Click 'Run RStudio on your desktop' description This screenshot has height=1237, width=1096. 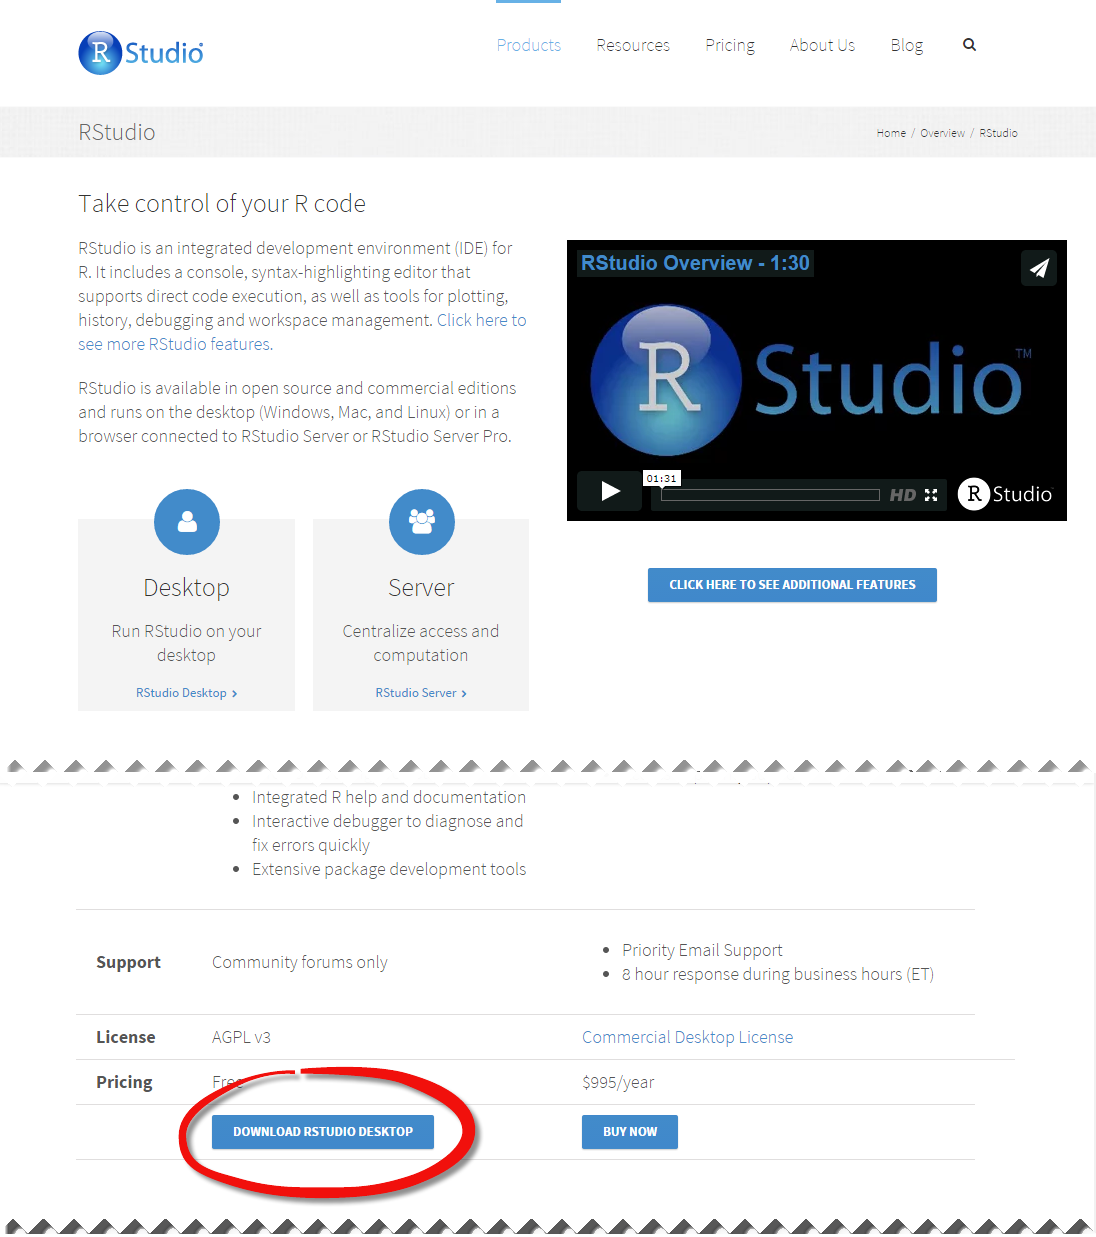point(186,643)
